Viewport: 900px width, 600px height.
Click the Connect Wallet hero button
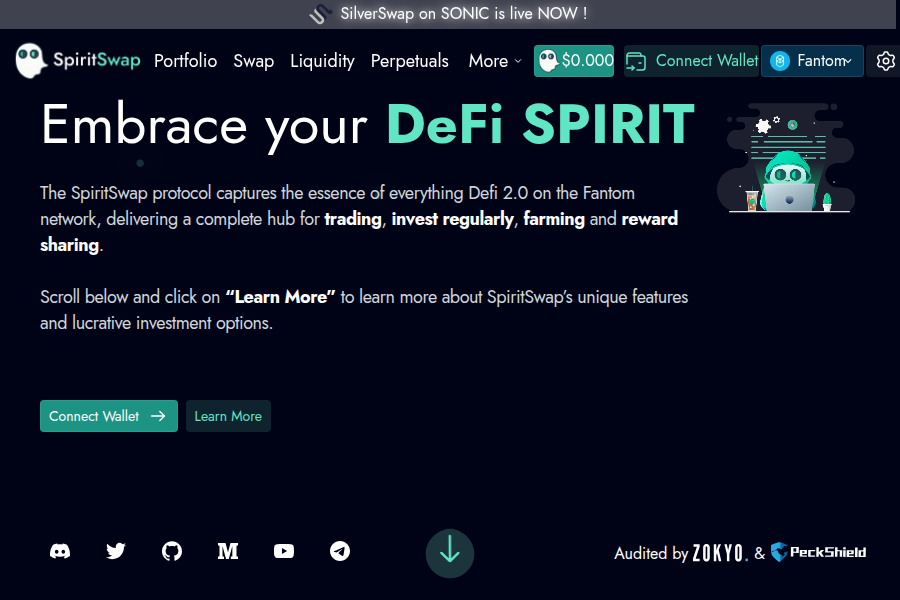click(108, 416)
